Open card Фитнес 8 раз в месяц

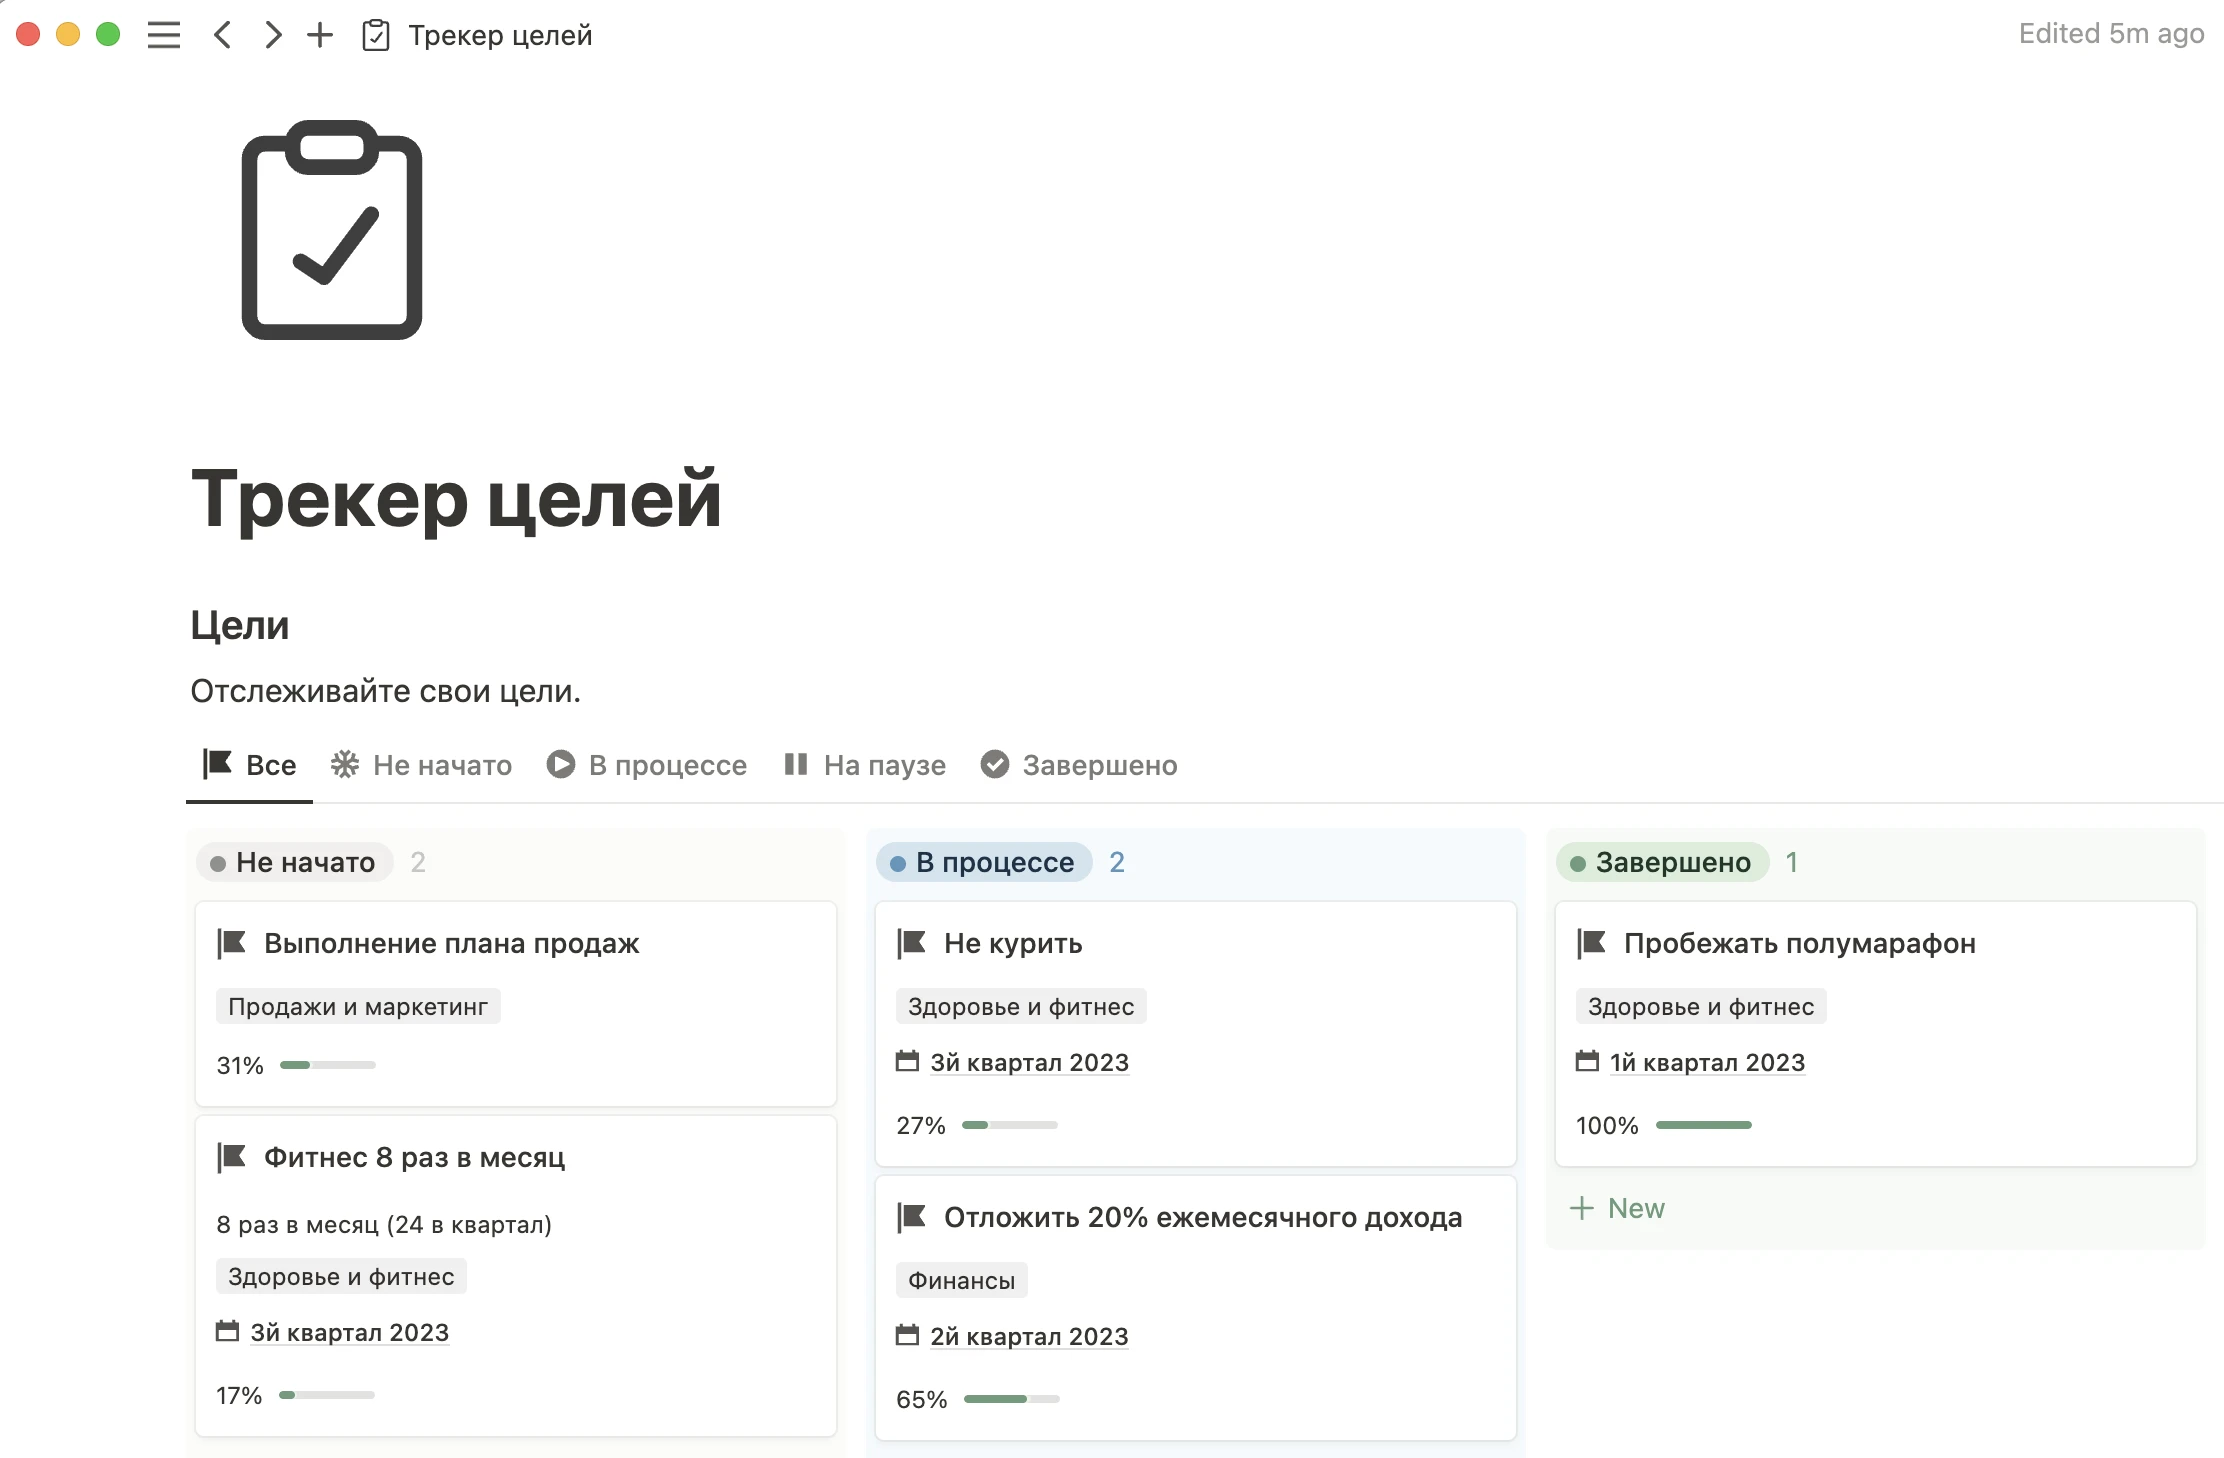(516, 1276)
